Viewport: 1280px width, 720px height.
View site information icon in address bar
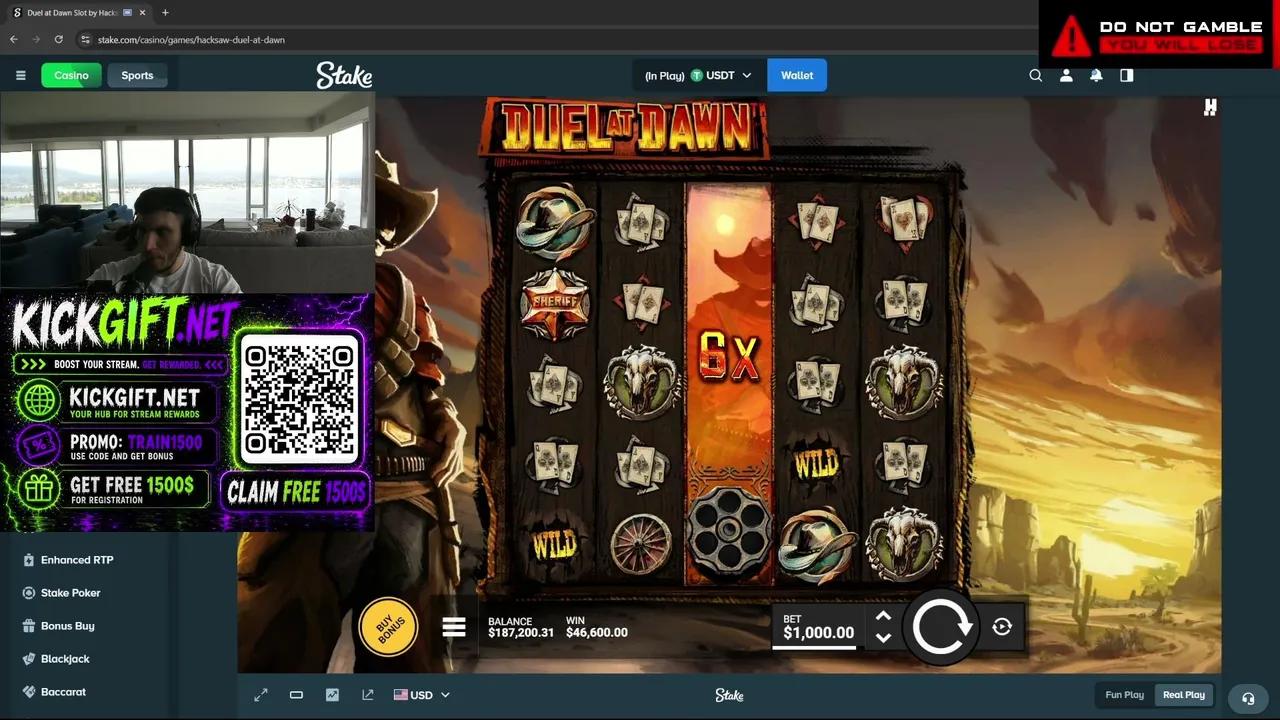tap(86, 40)
